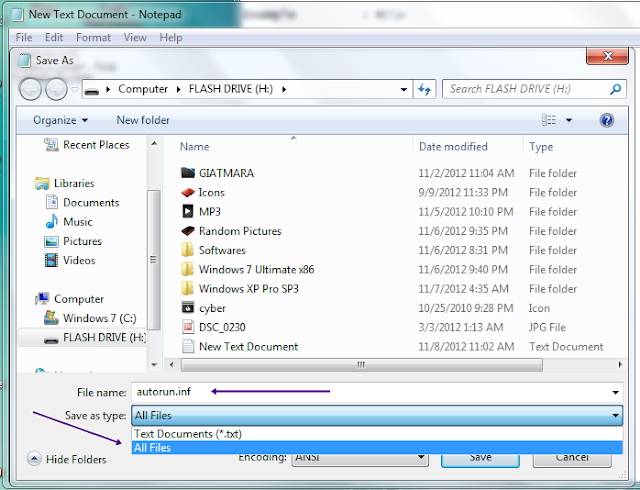Open the Notepad Edit menu
This screenshot has height=490, width=640.
click(x=54, y=38)
